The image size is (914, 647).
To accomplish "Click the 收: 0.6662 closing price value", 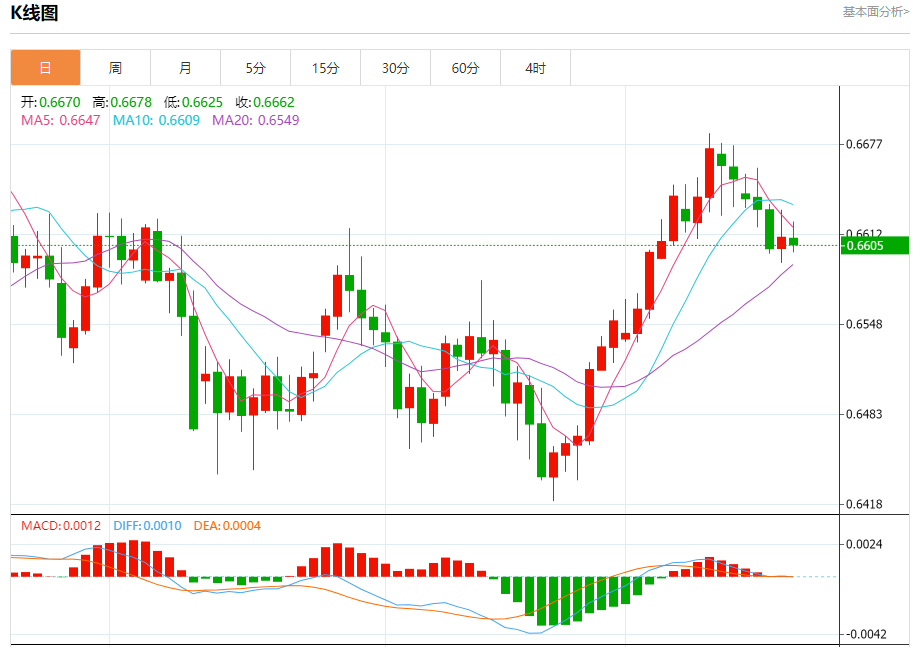I will [x=265, y=102].
